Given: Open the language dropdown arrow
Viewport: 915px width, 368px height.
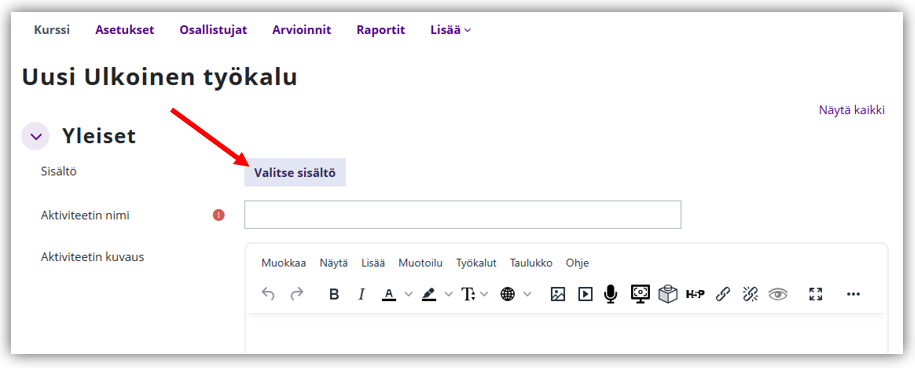Looking at the screenshot, I should click(x=528, y=295).
